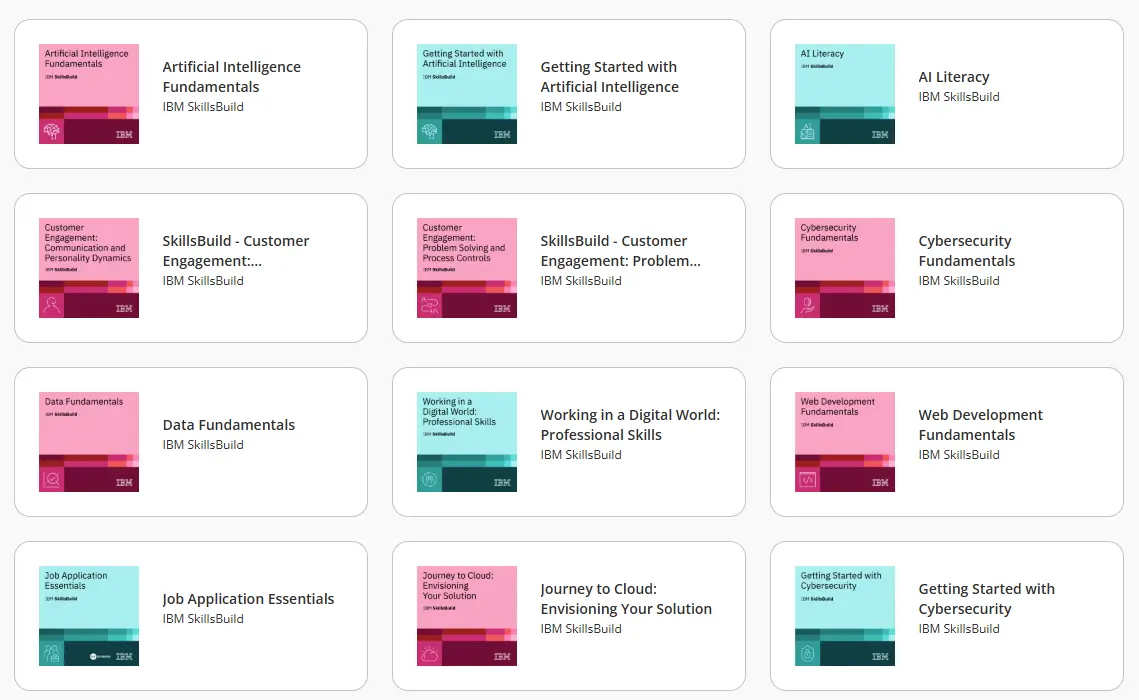Viewport: 1139px width, 700px height.
Task: Open SkillsBuild Customer Engagement: Problem... title
Action: click(620, 251)
